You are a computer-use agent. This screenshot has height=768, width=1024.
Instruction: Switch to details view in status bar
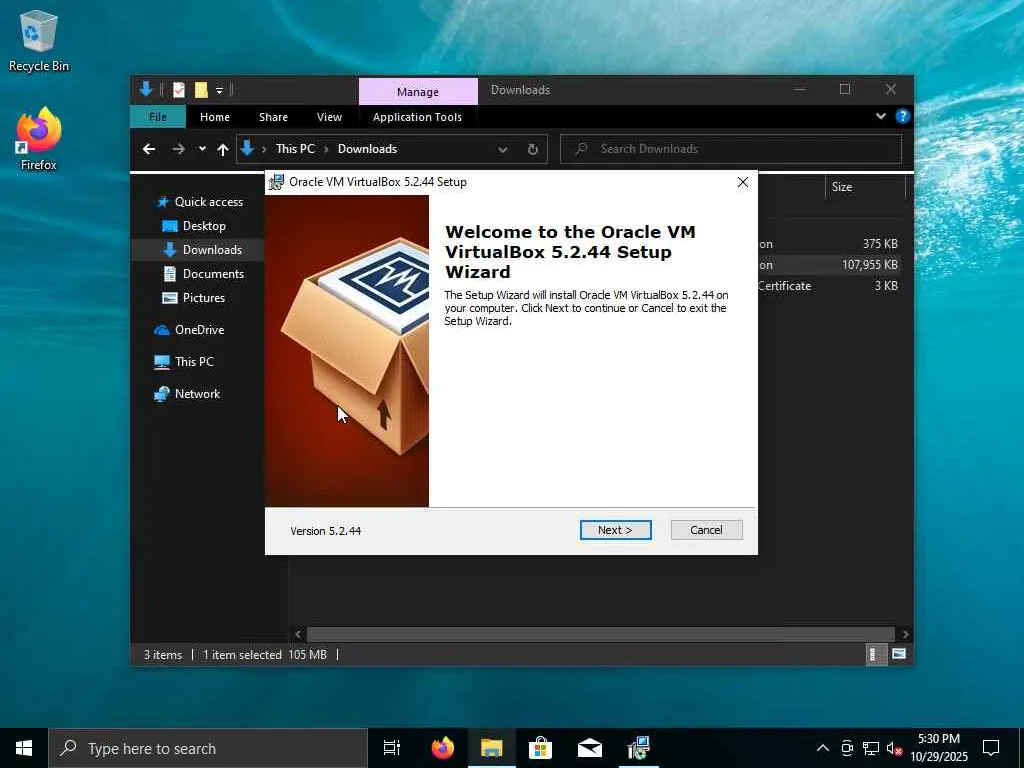[x=875, y=654]
